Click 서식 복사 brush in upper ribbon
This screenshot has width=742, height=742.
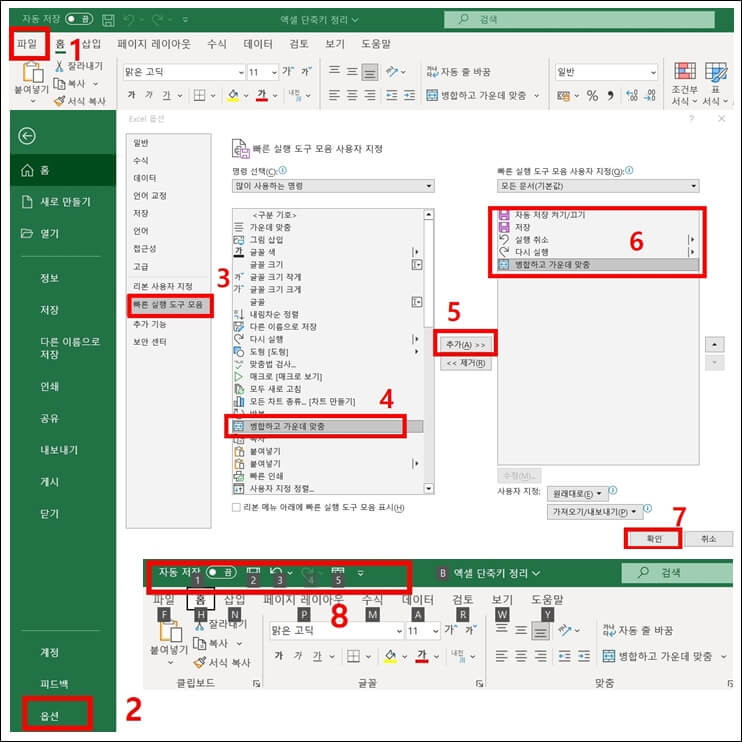pos(60,101)
